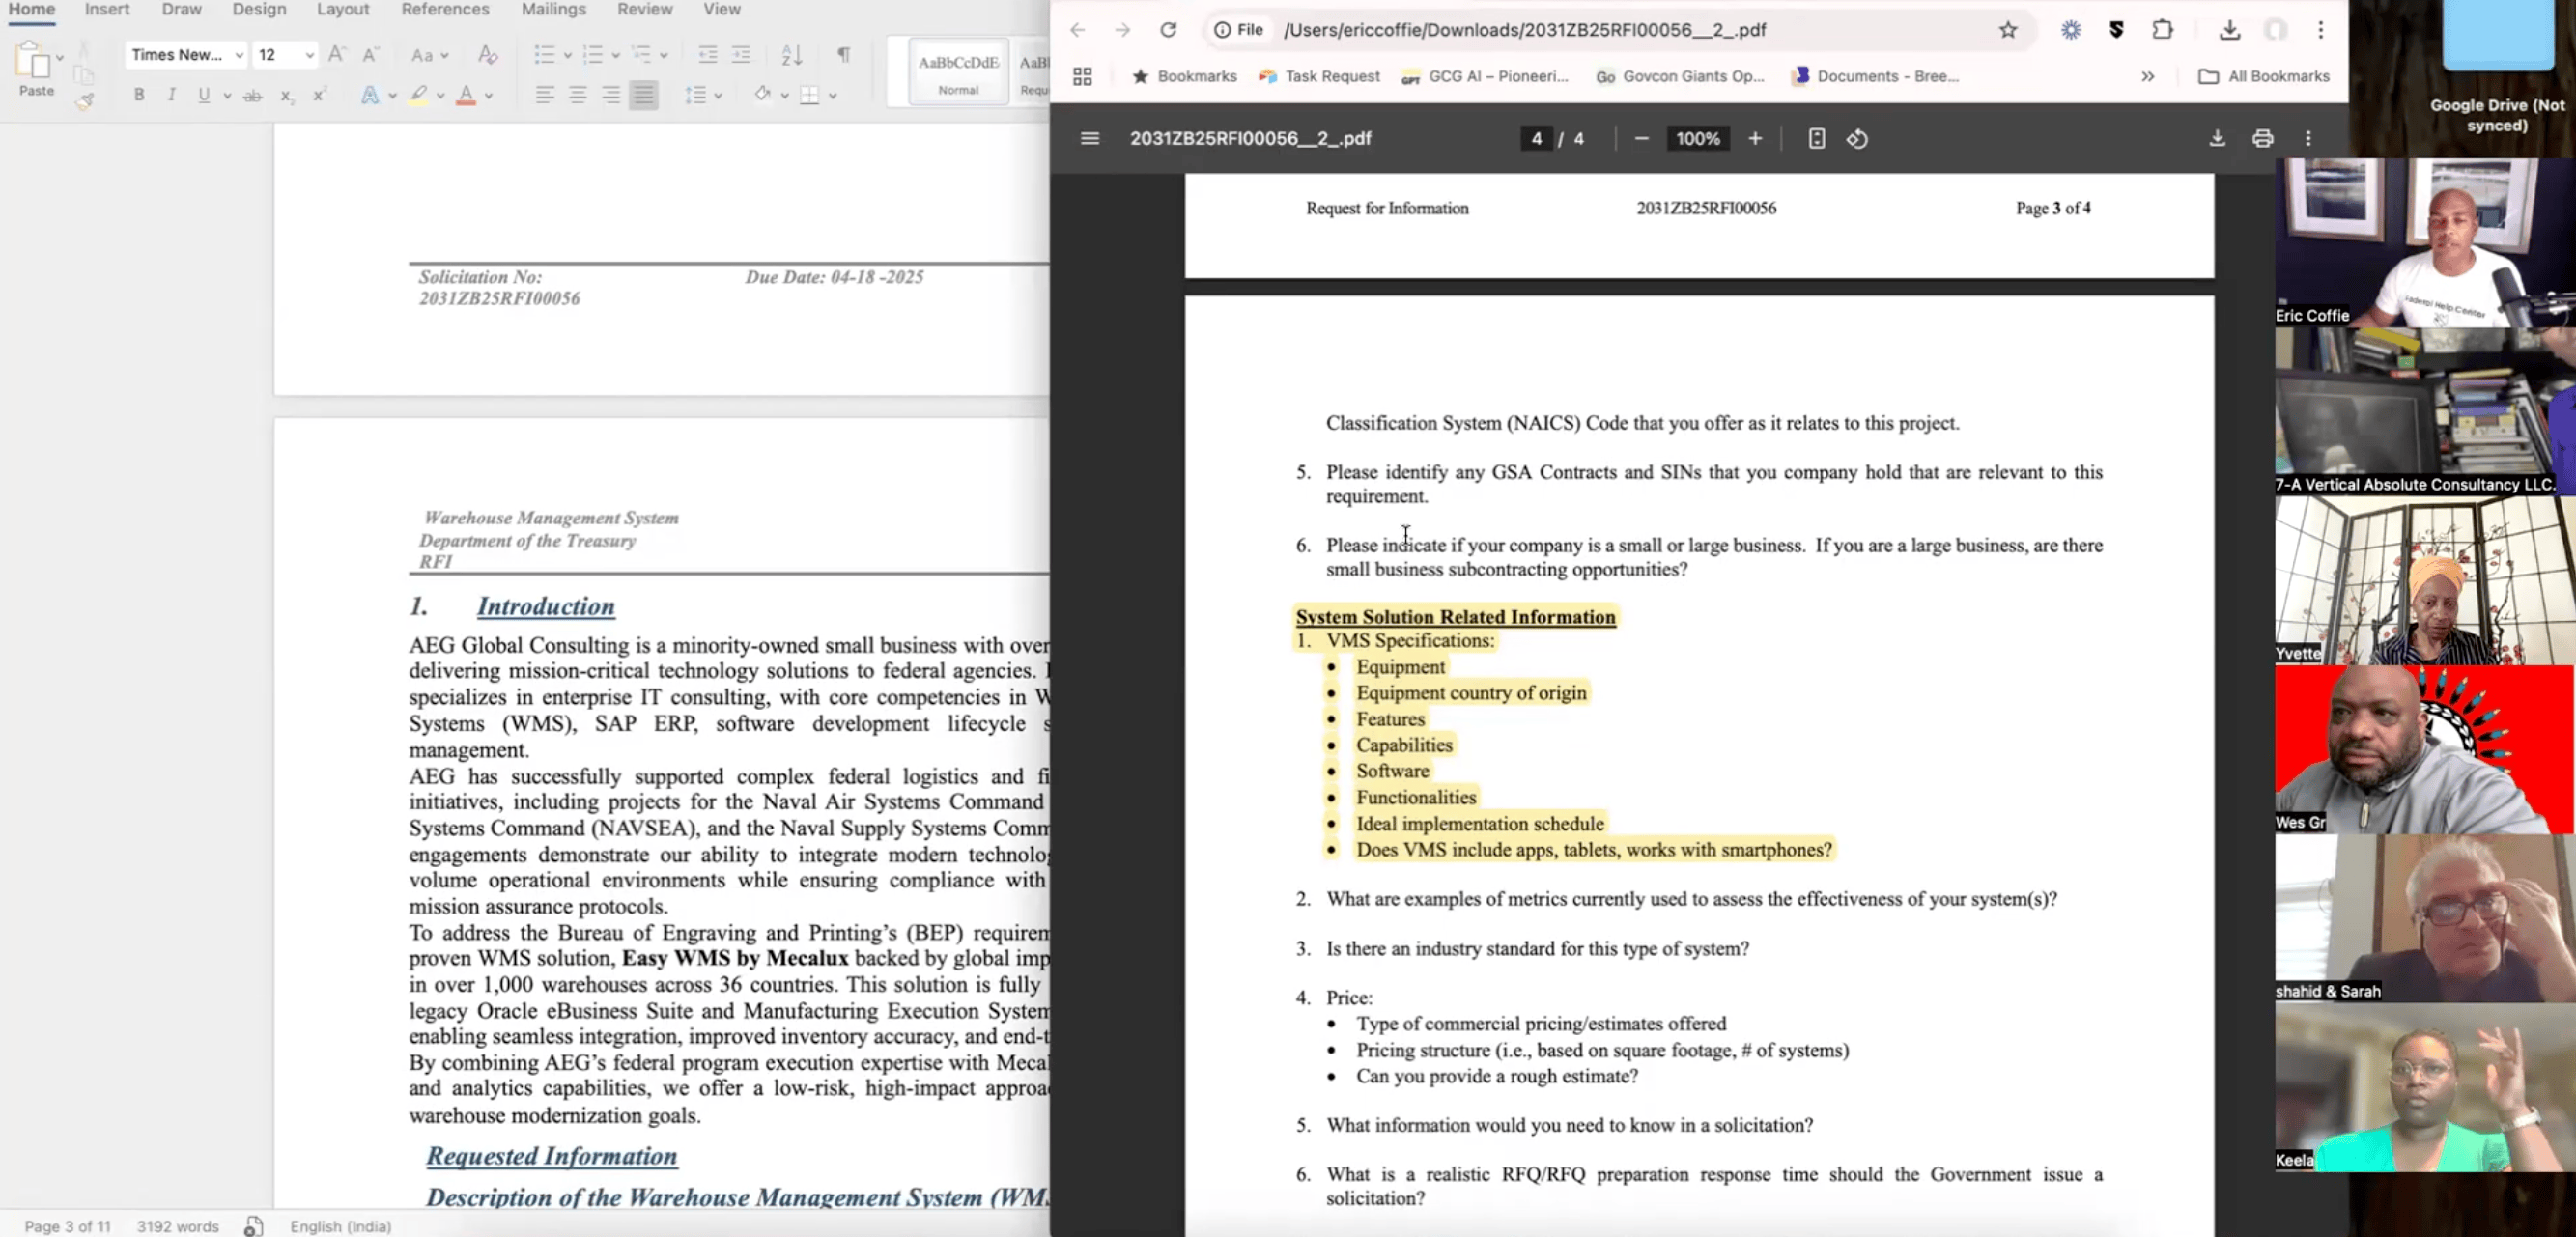Viewport: 2576px width, 1237px height.
Task: Rotate the PDF counterclockwise
Action: (1857, 139)
